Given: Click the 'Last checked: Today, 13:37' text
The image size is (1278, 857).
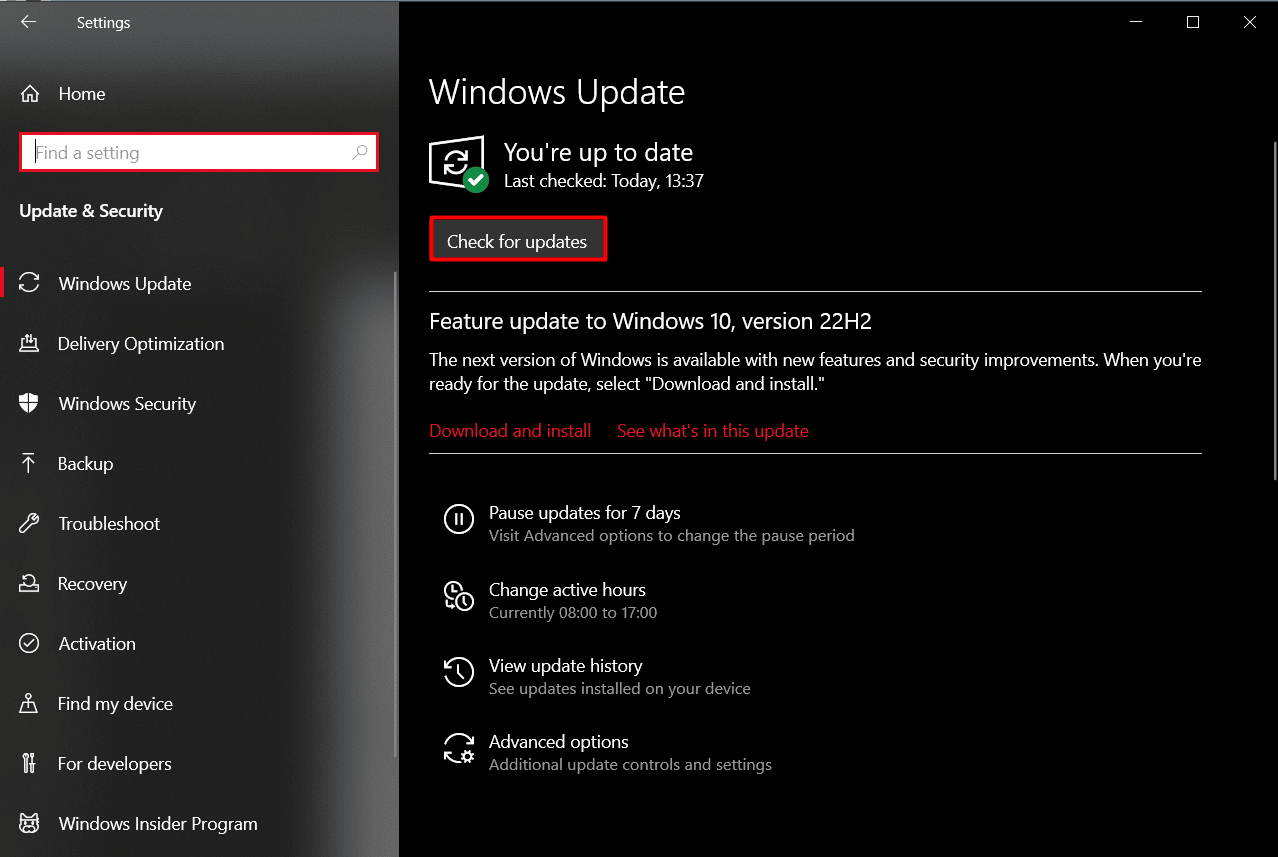Looking at the screenshot, I should (603, 182).
